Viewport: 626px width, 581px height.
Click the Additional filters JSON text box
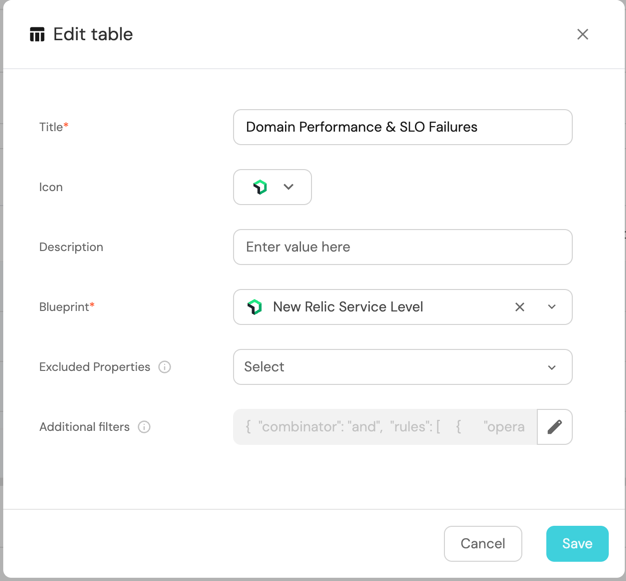pyautogui.click(x=385, y=427)
